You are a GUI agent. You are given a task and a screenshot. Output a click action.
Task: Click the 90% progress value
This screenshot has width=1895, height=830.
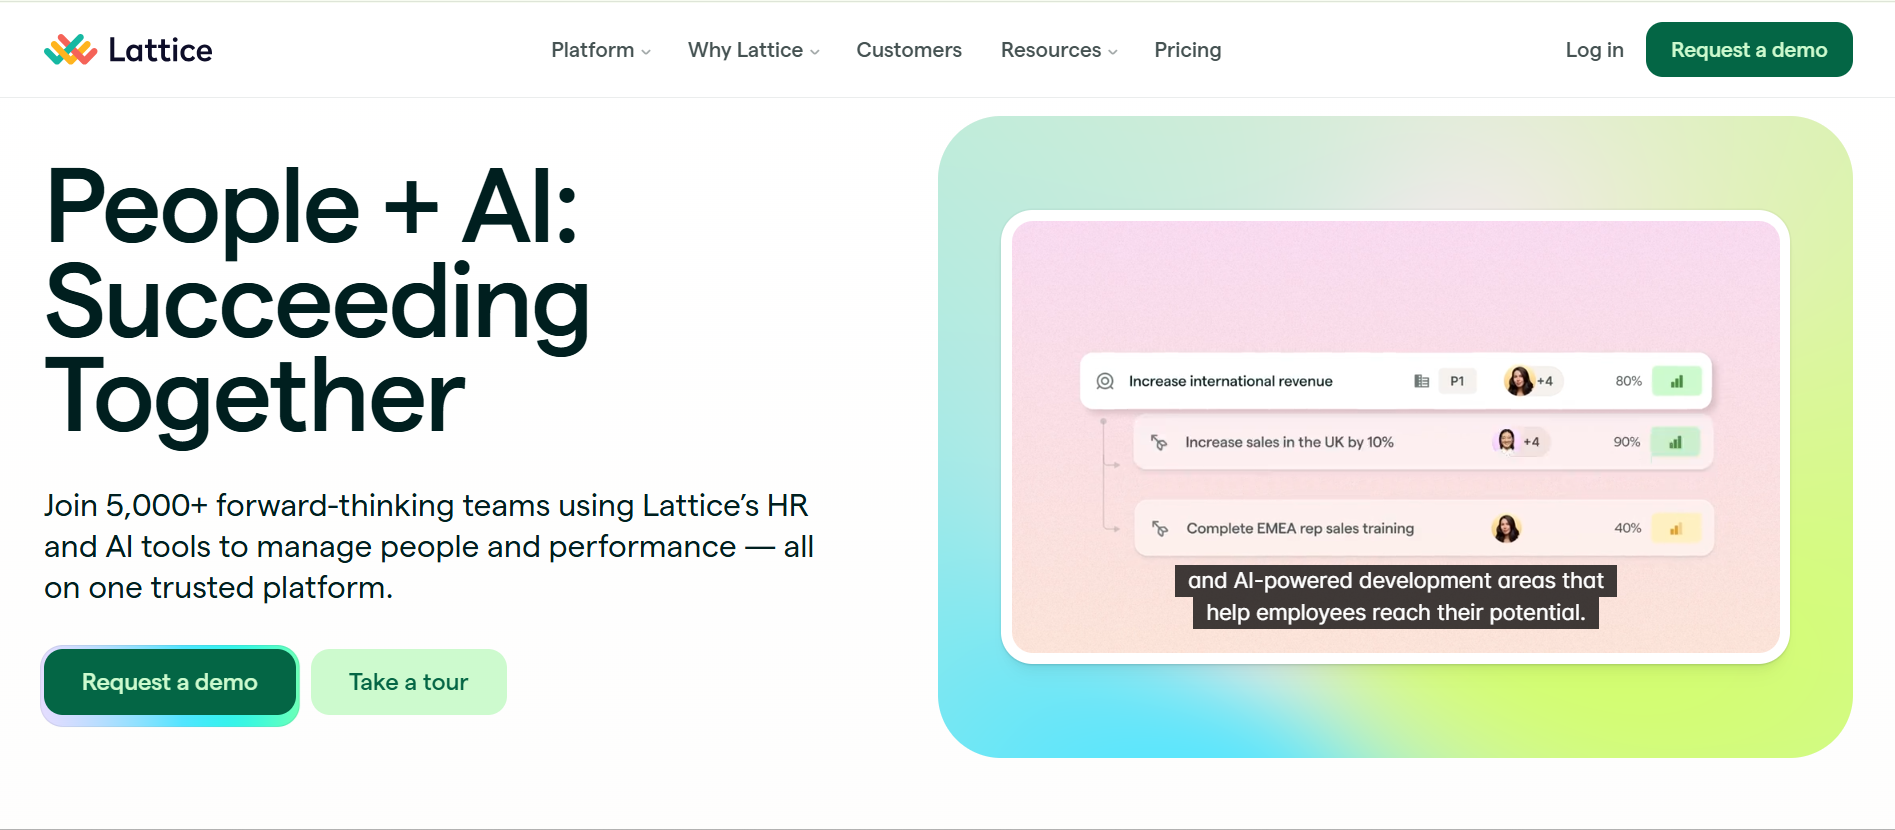pyautogui.click(x=1626, y=442)
